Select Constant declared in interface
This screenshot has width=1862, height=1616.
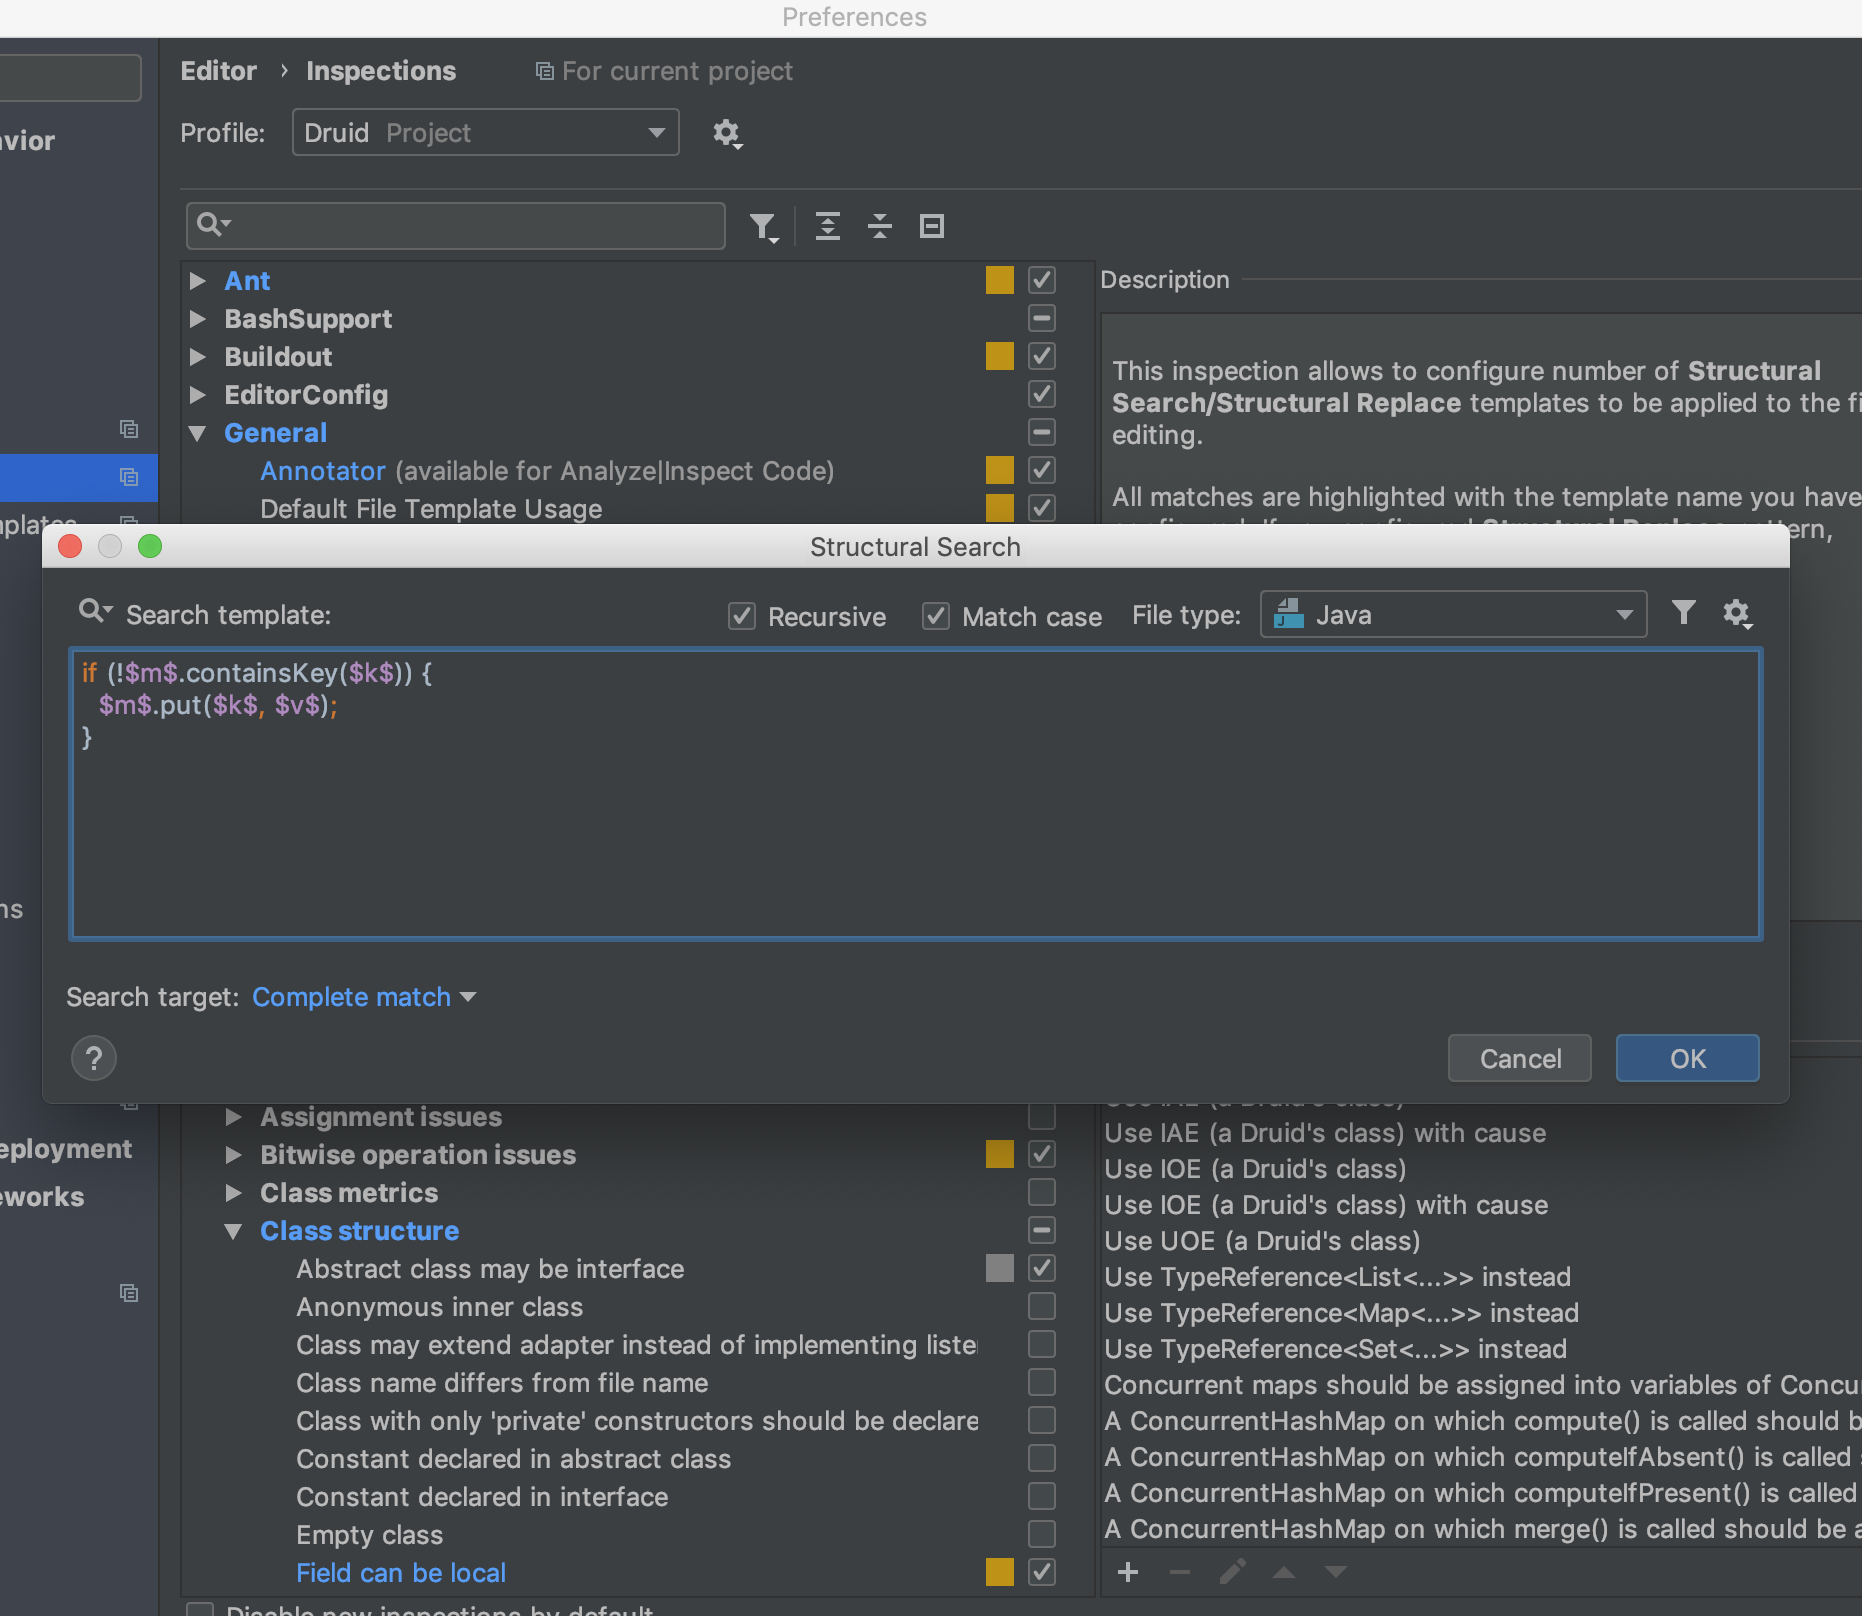coord(482,1497)
